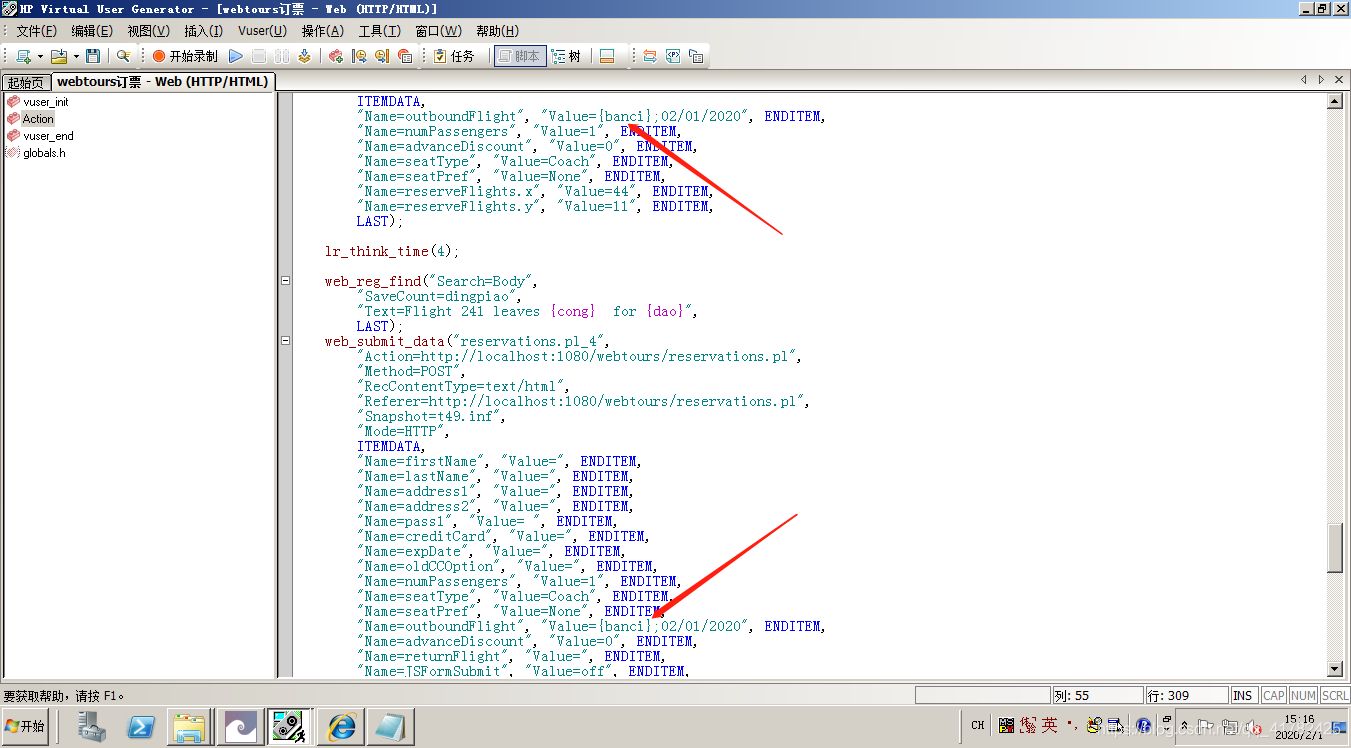Click the Stop replay square icon
Image resolution: width=1351 pixels, height=748 pixels.
click(259, 56)
